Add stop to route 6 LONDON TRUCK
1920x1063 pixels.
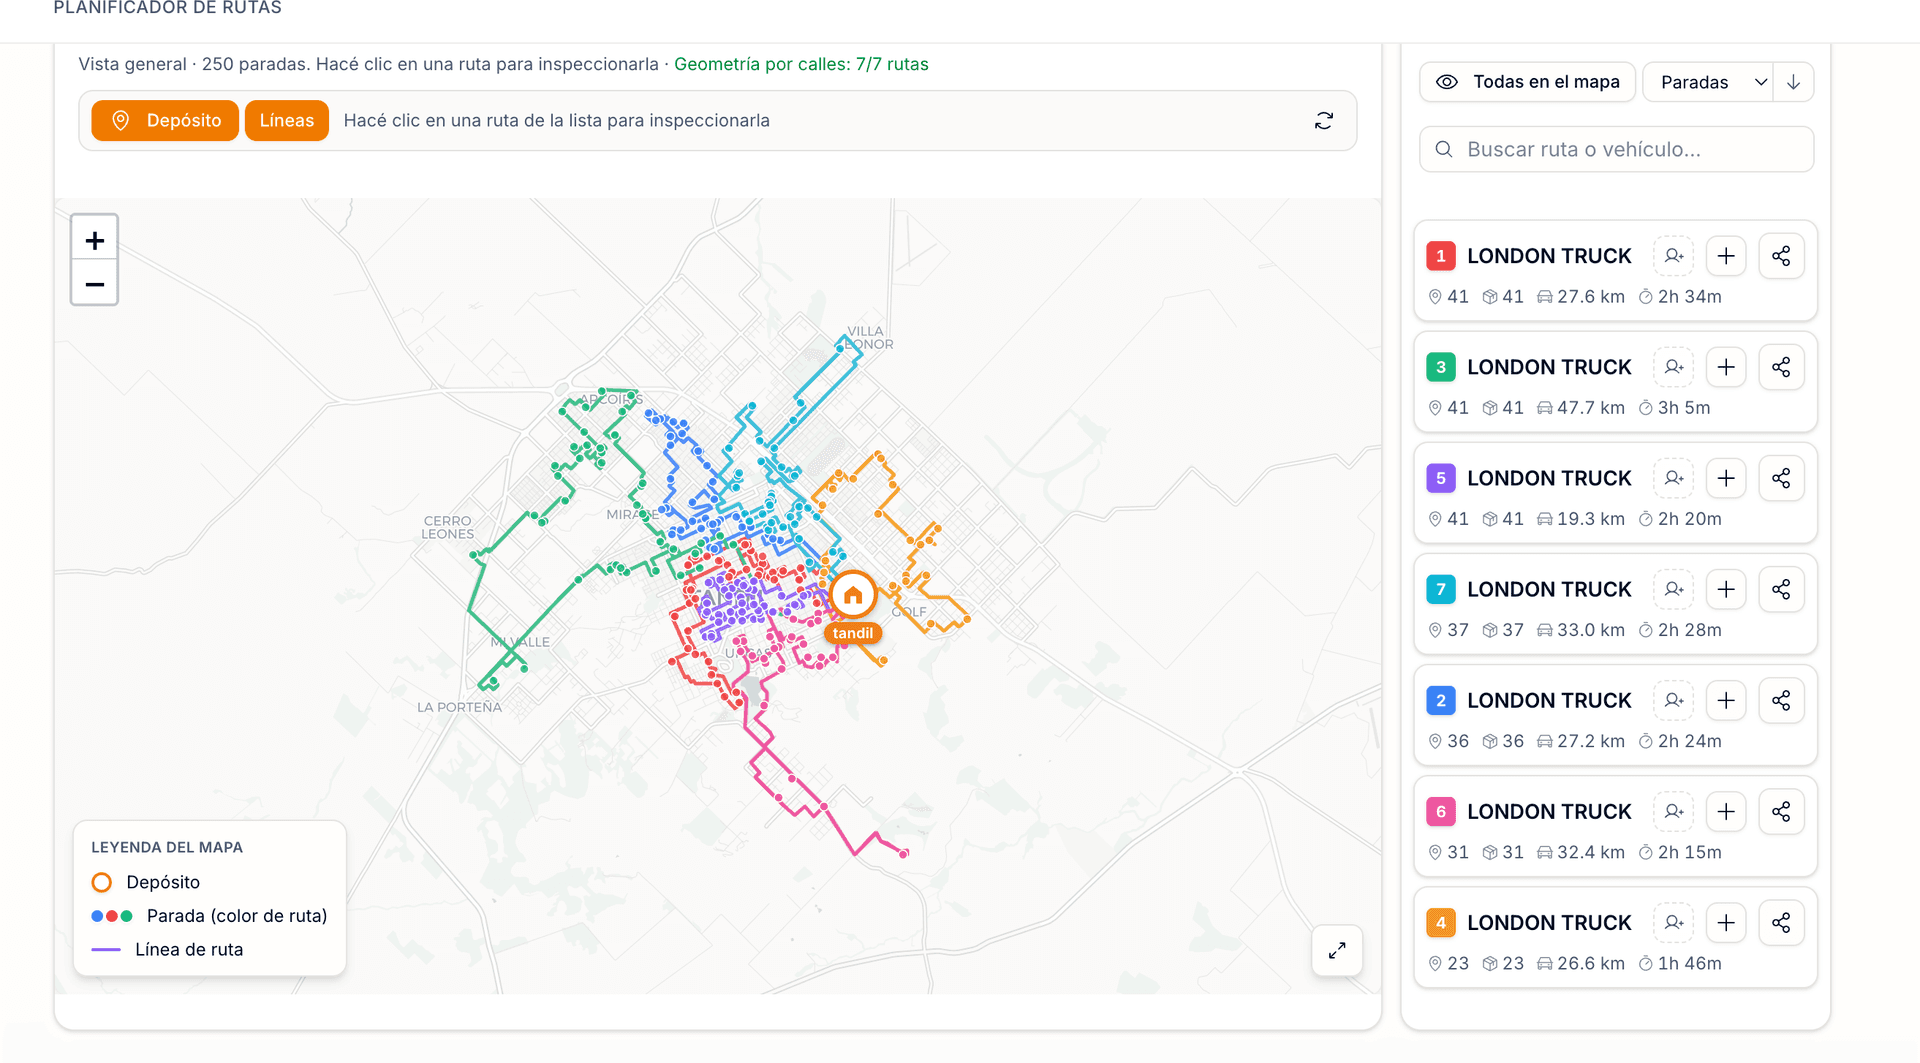1726,811
